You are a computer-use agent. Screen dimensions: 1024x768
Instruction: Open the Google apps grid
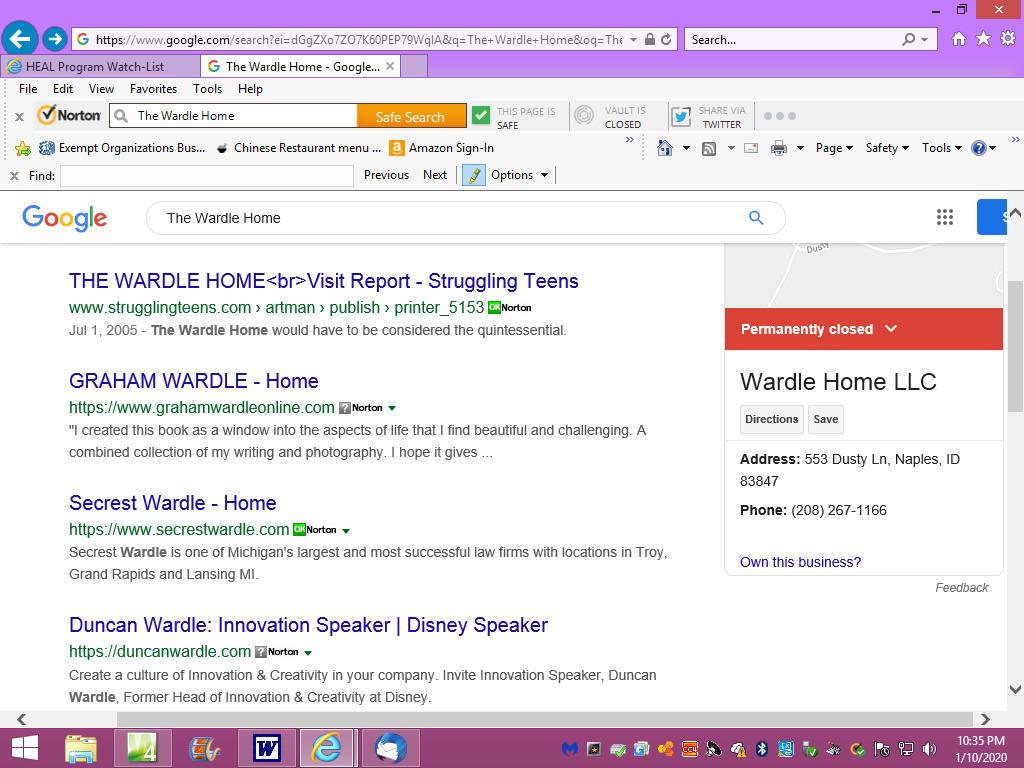[x=944, y=217]
